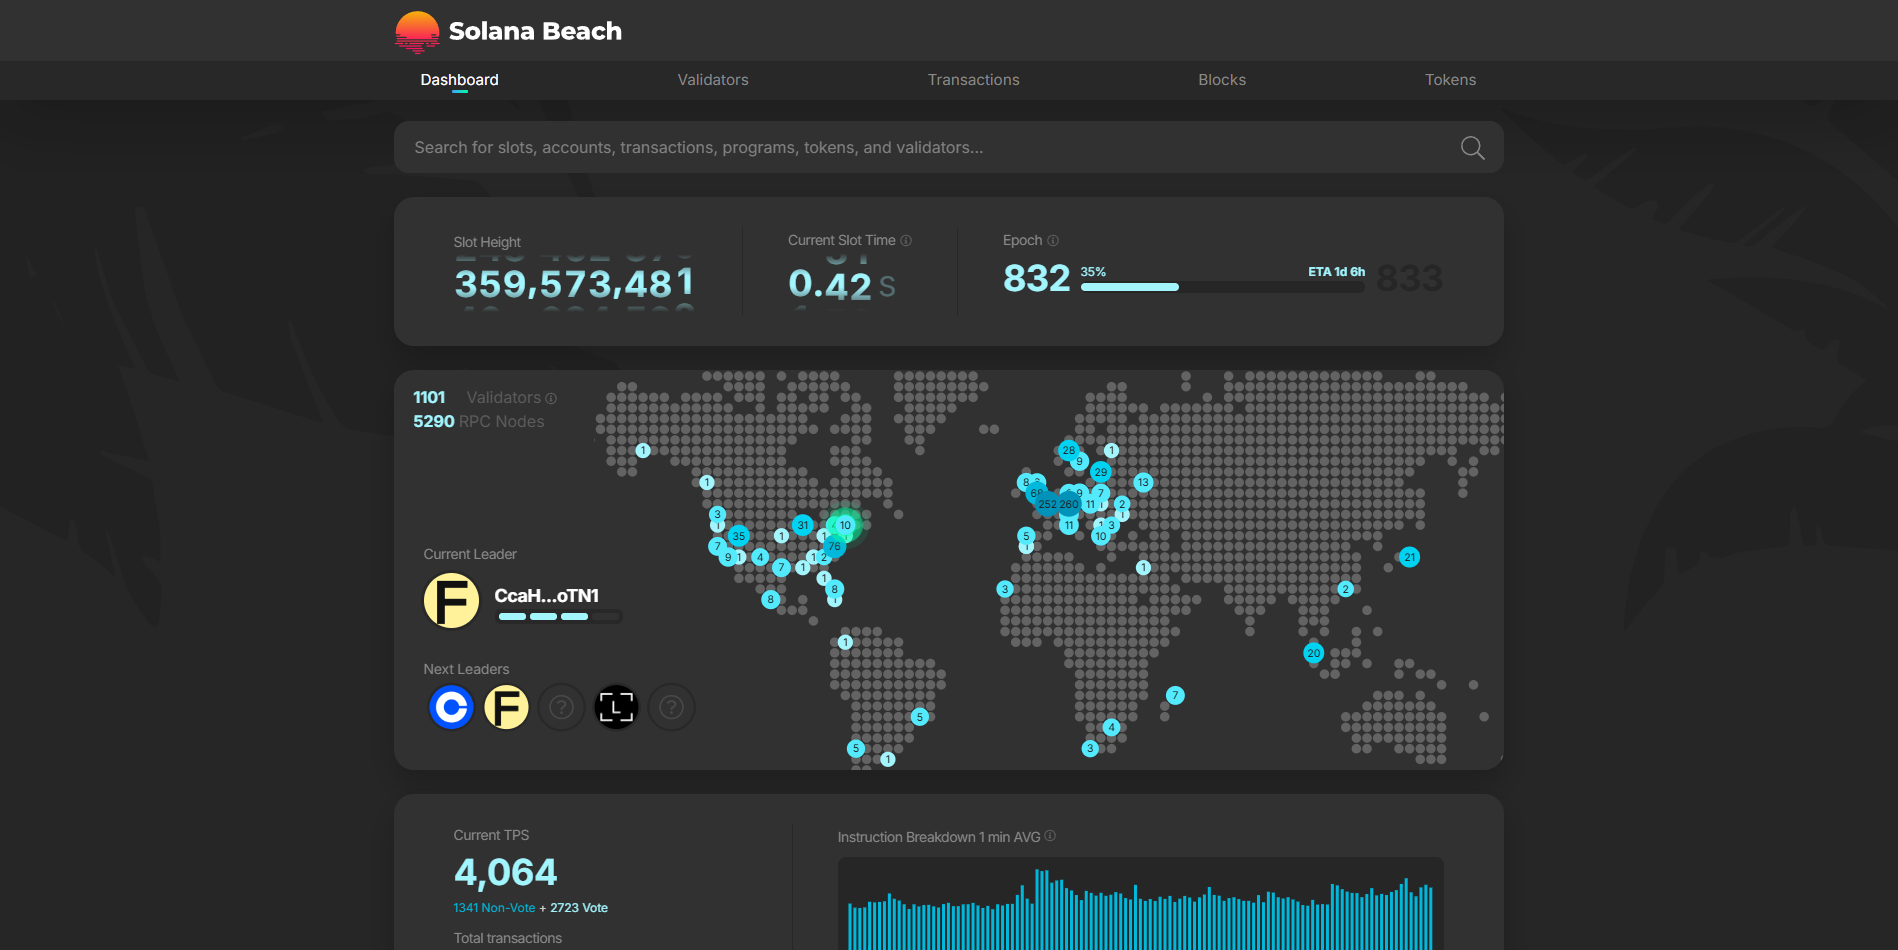Click the epoch 832 progress bar
The image size is (1898, 950).
1222,287
